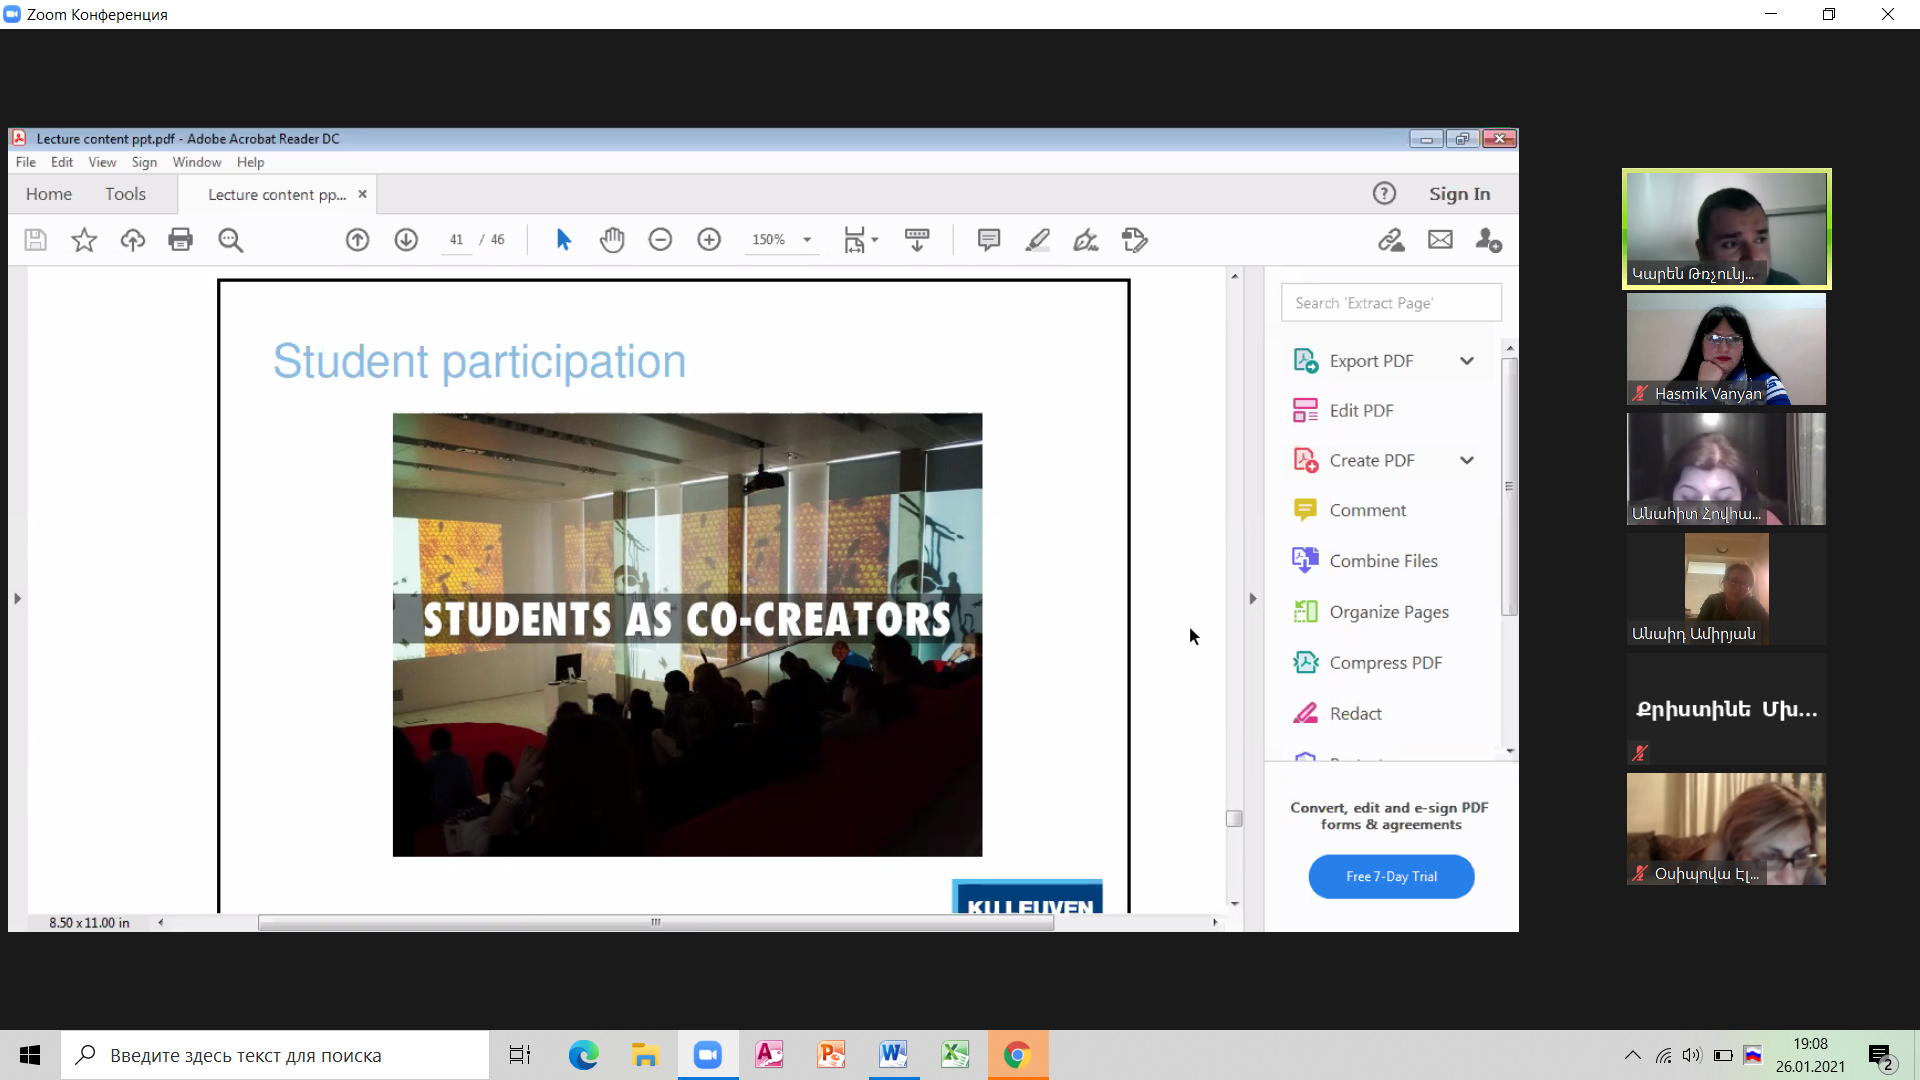The image size is (1920, 1080).
Task: Add a sticky note comment icon
Action: pos(989,240)
